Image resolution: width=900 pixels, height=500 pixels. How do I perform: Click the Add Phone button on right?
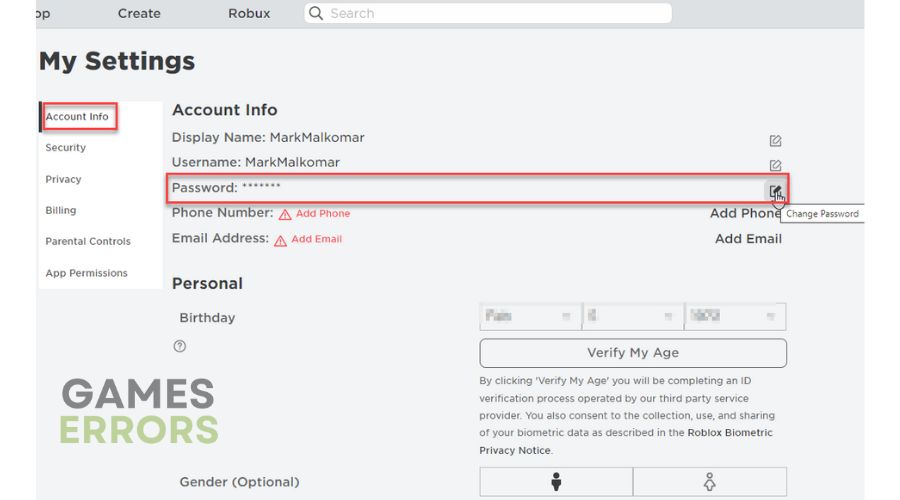[x=745, y=213]
